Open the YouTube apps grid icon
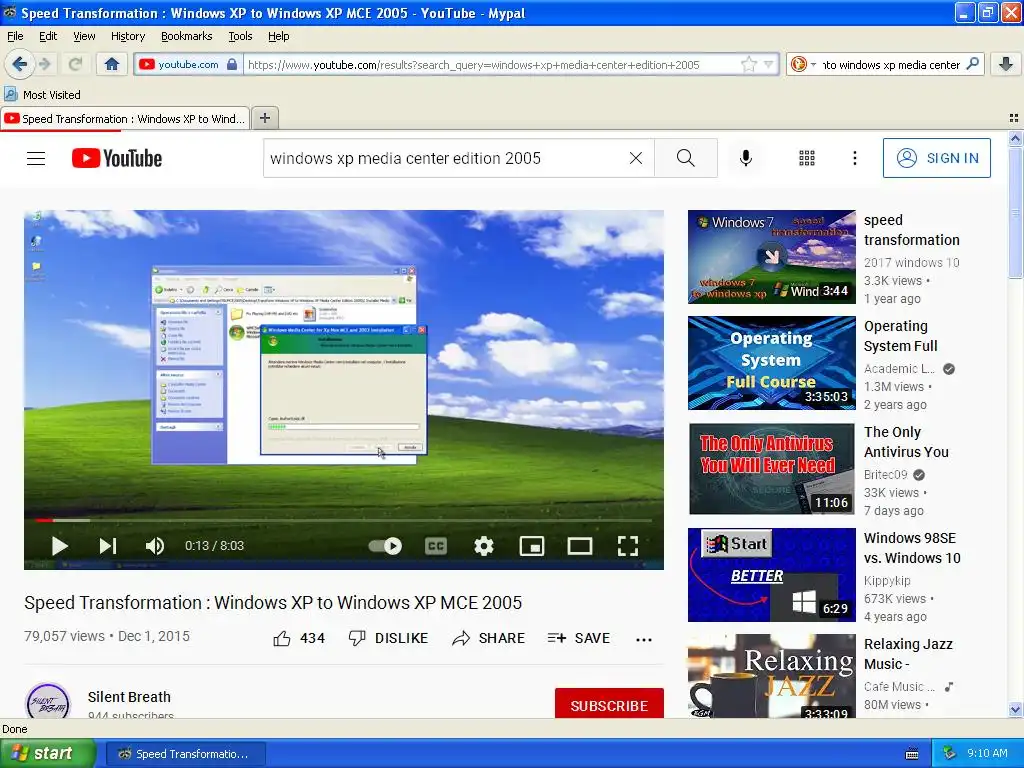Image resolution: width=1024 pixels, height=768 pixels. coord(807,158)
